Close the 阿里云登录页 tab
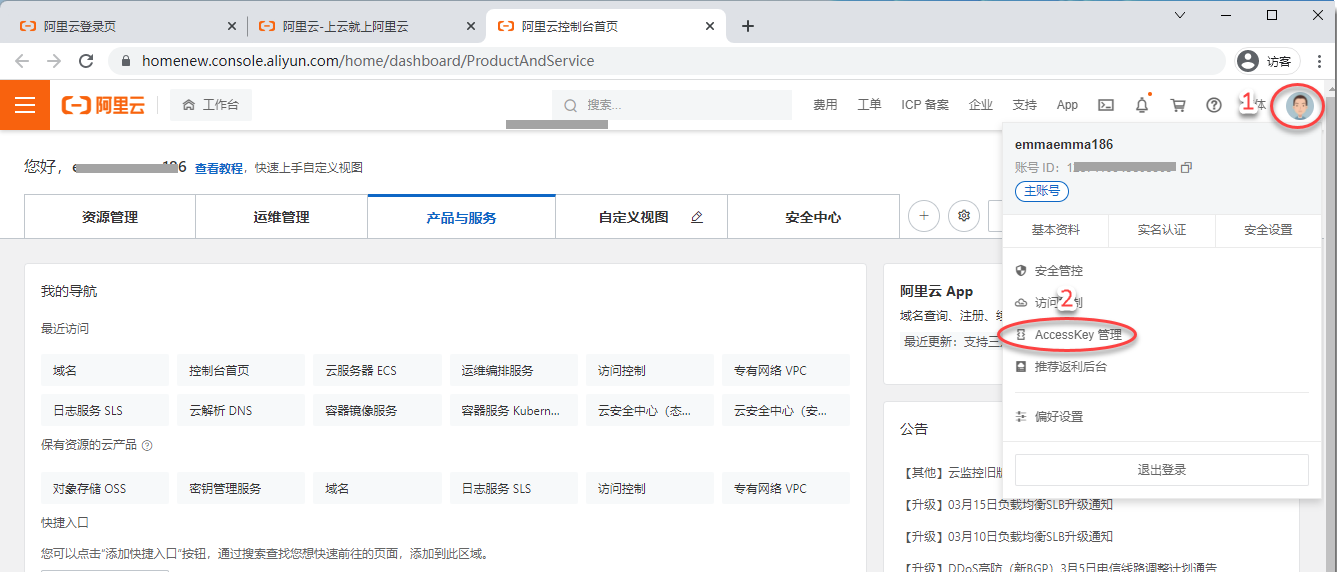Screen dimensions: 1337x572 pyautogui.click(x=232, y=26)
